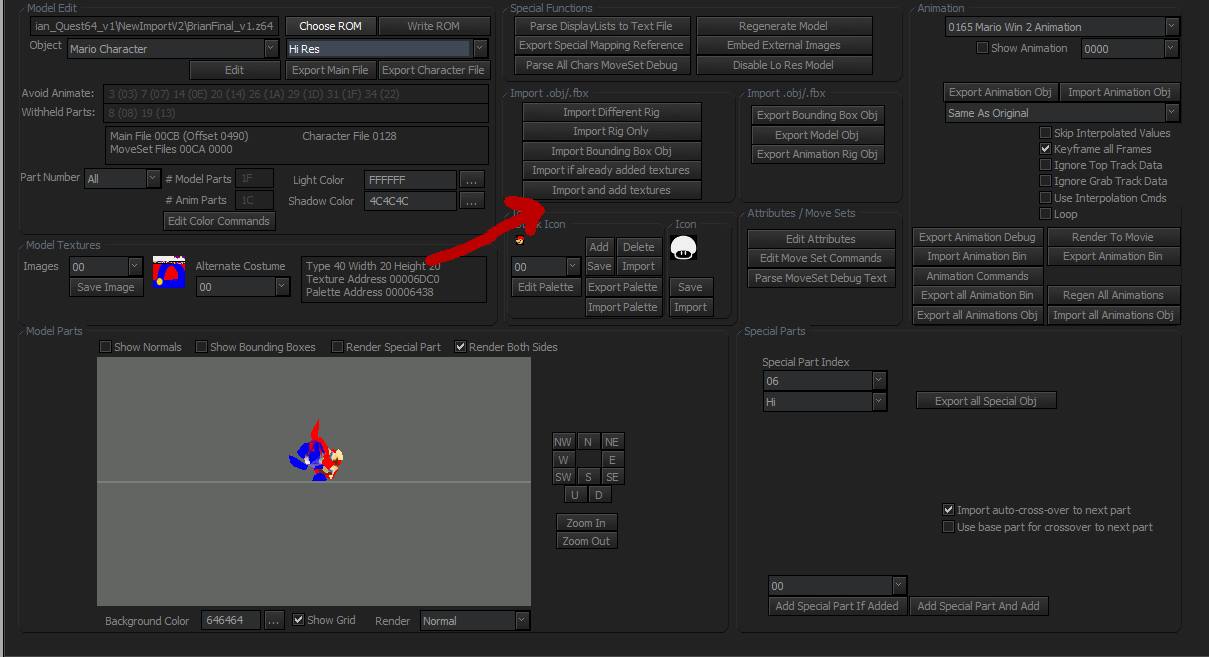Open the 0165 Mario Win 2 Animation dropdown
This screenshot has width=1209, height=657.
tap(1062, 27)
